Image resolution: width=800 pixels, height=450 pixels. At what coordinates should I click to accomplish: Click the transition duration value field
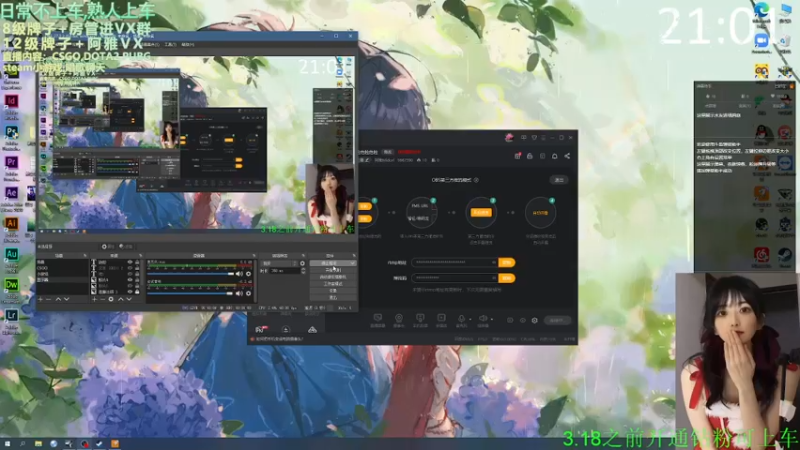[285, 271]
